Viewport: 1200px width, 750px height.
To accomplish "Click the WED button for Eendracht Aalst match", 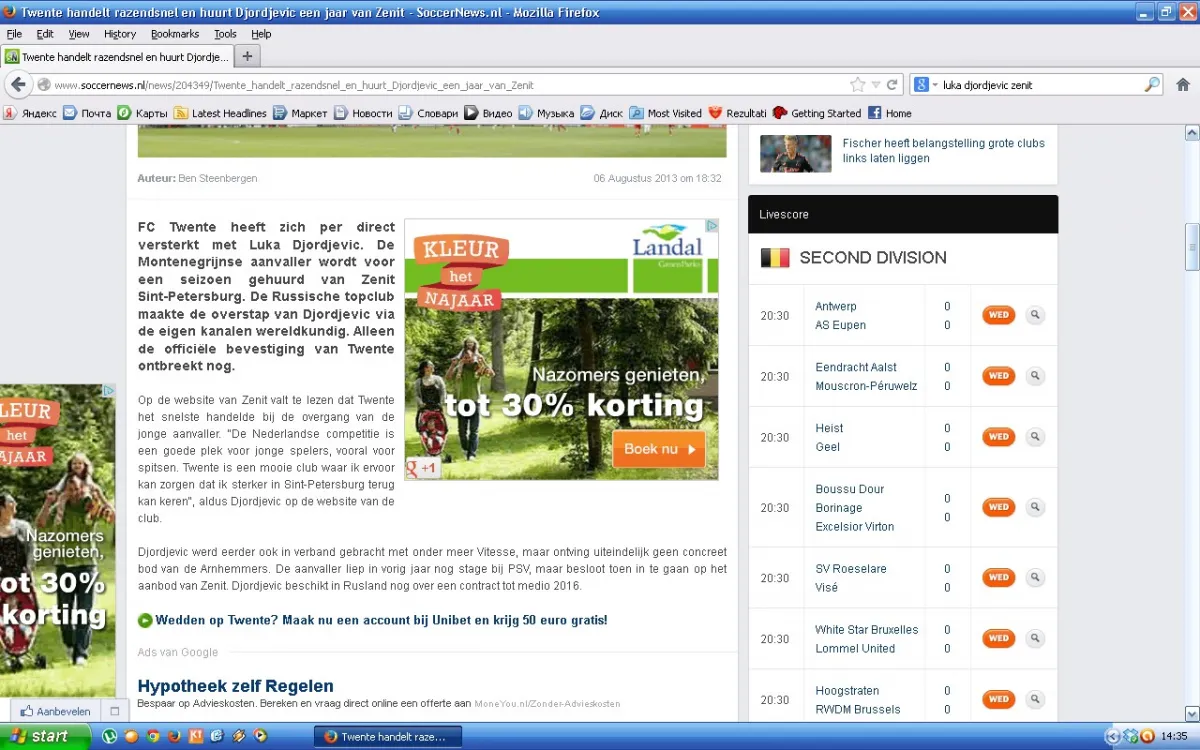I will tap(998, 376).
